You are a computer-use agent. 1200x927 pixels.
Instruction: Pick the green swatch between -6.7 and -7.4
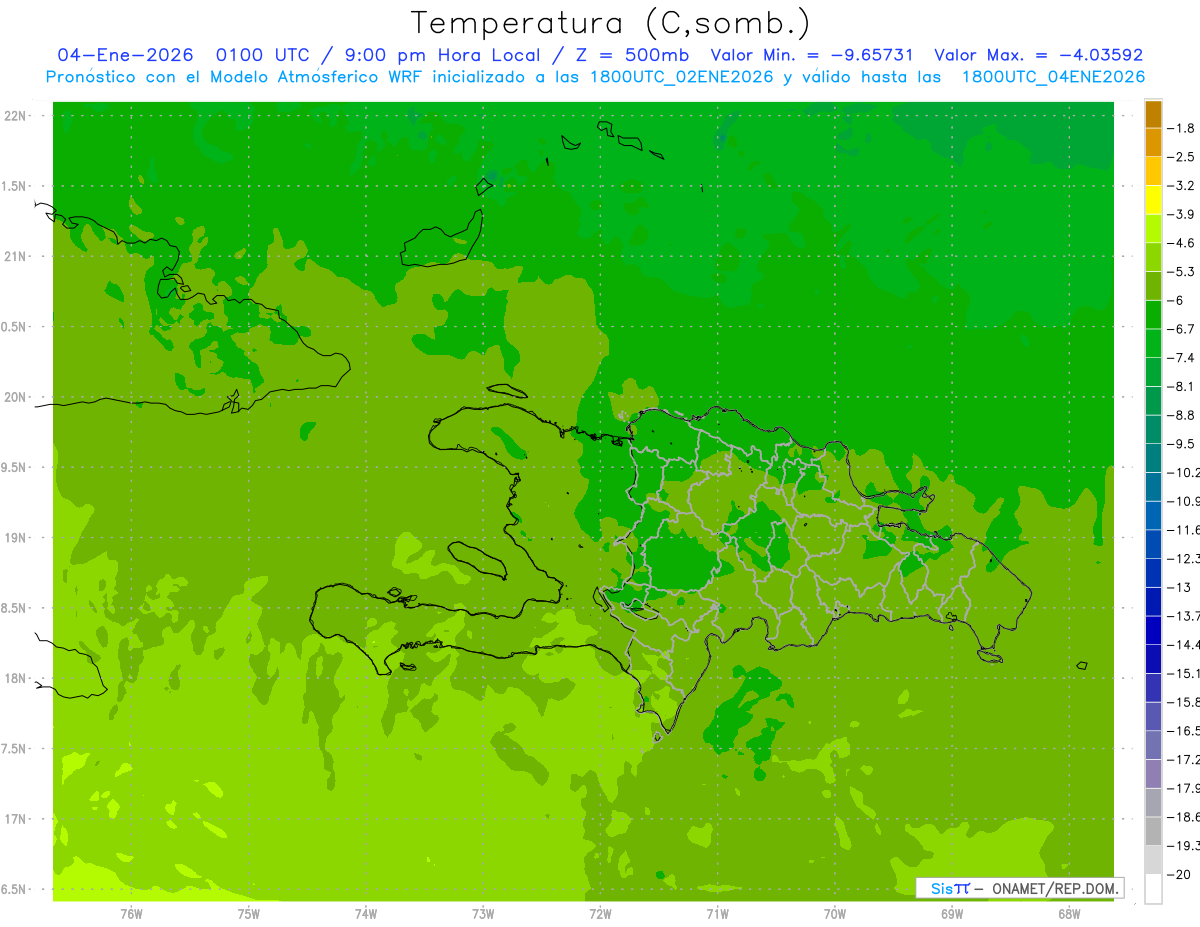[x=1153, y=343]
